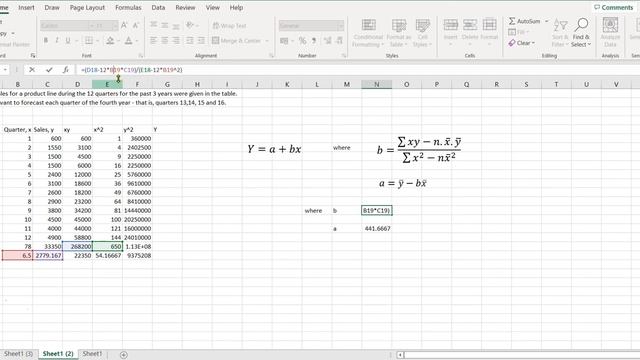The height and width of the screenshot is (360, 640).
Task: Open font size dropdown
Action: coord(115,26)
